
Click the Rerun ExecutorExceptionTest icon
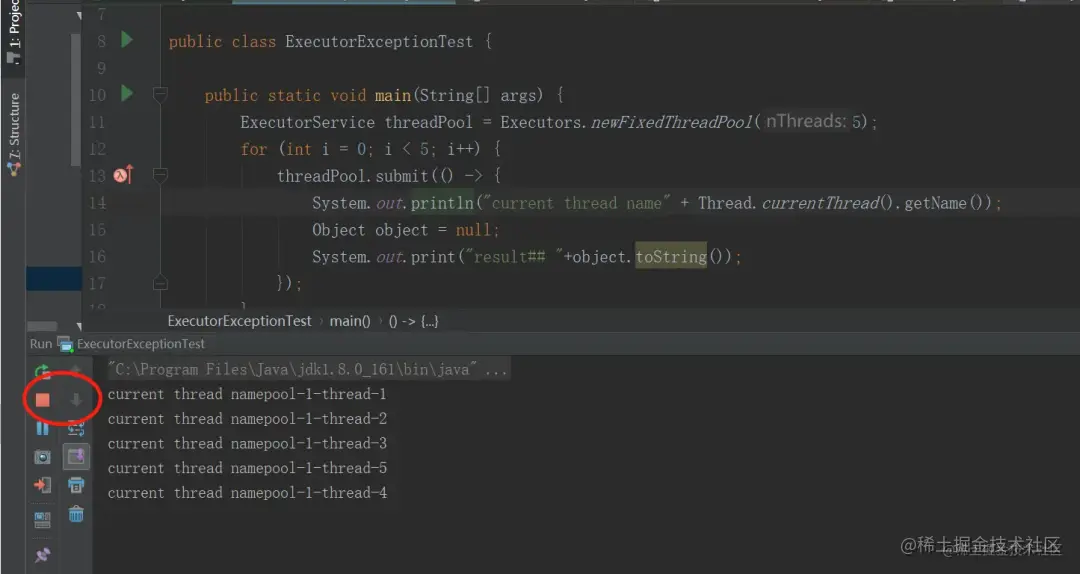click(43, 373)
